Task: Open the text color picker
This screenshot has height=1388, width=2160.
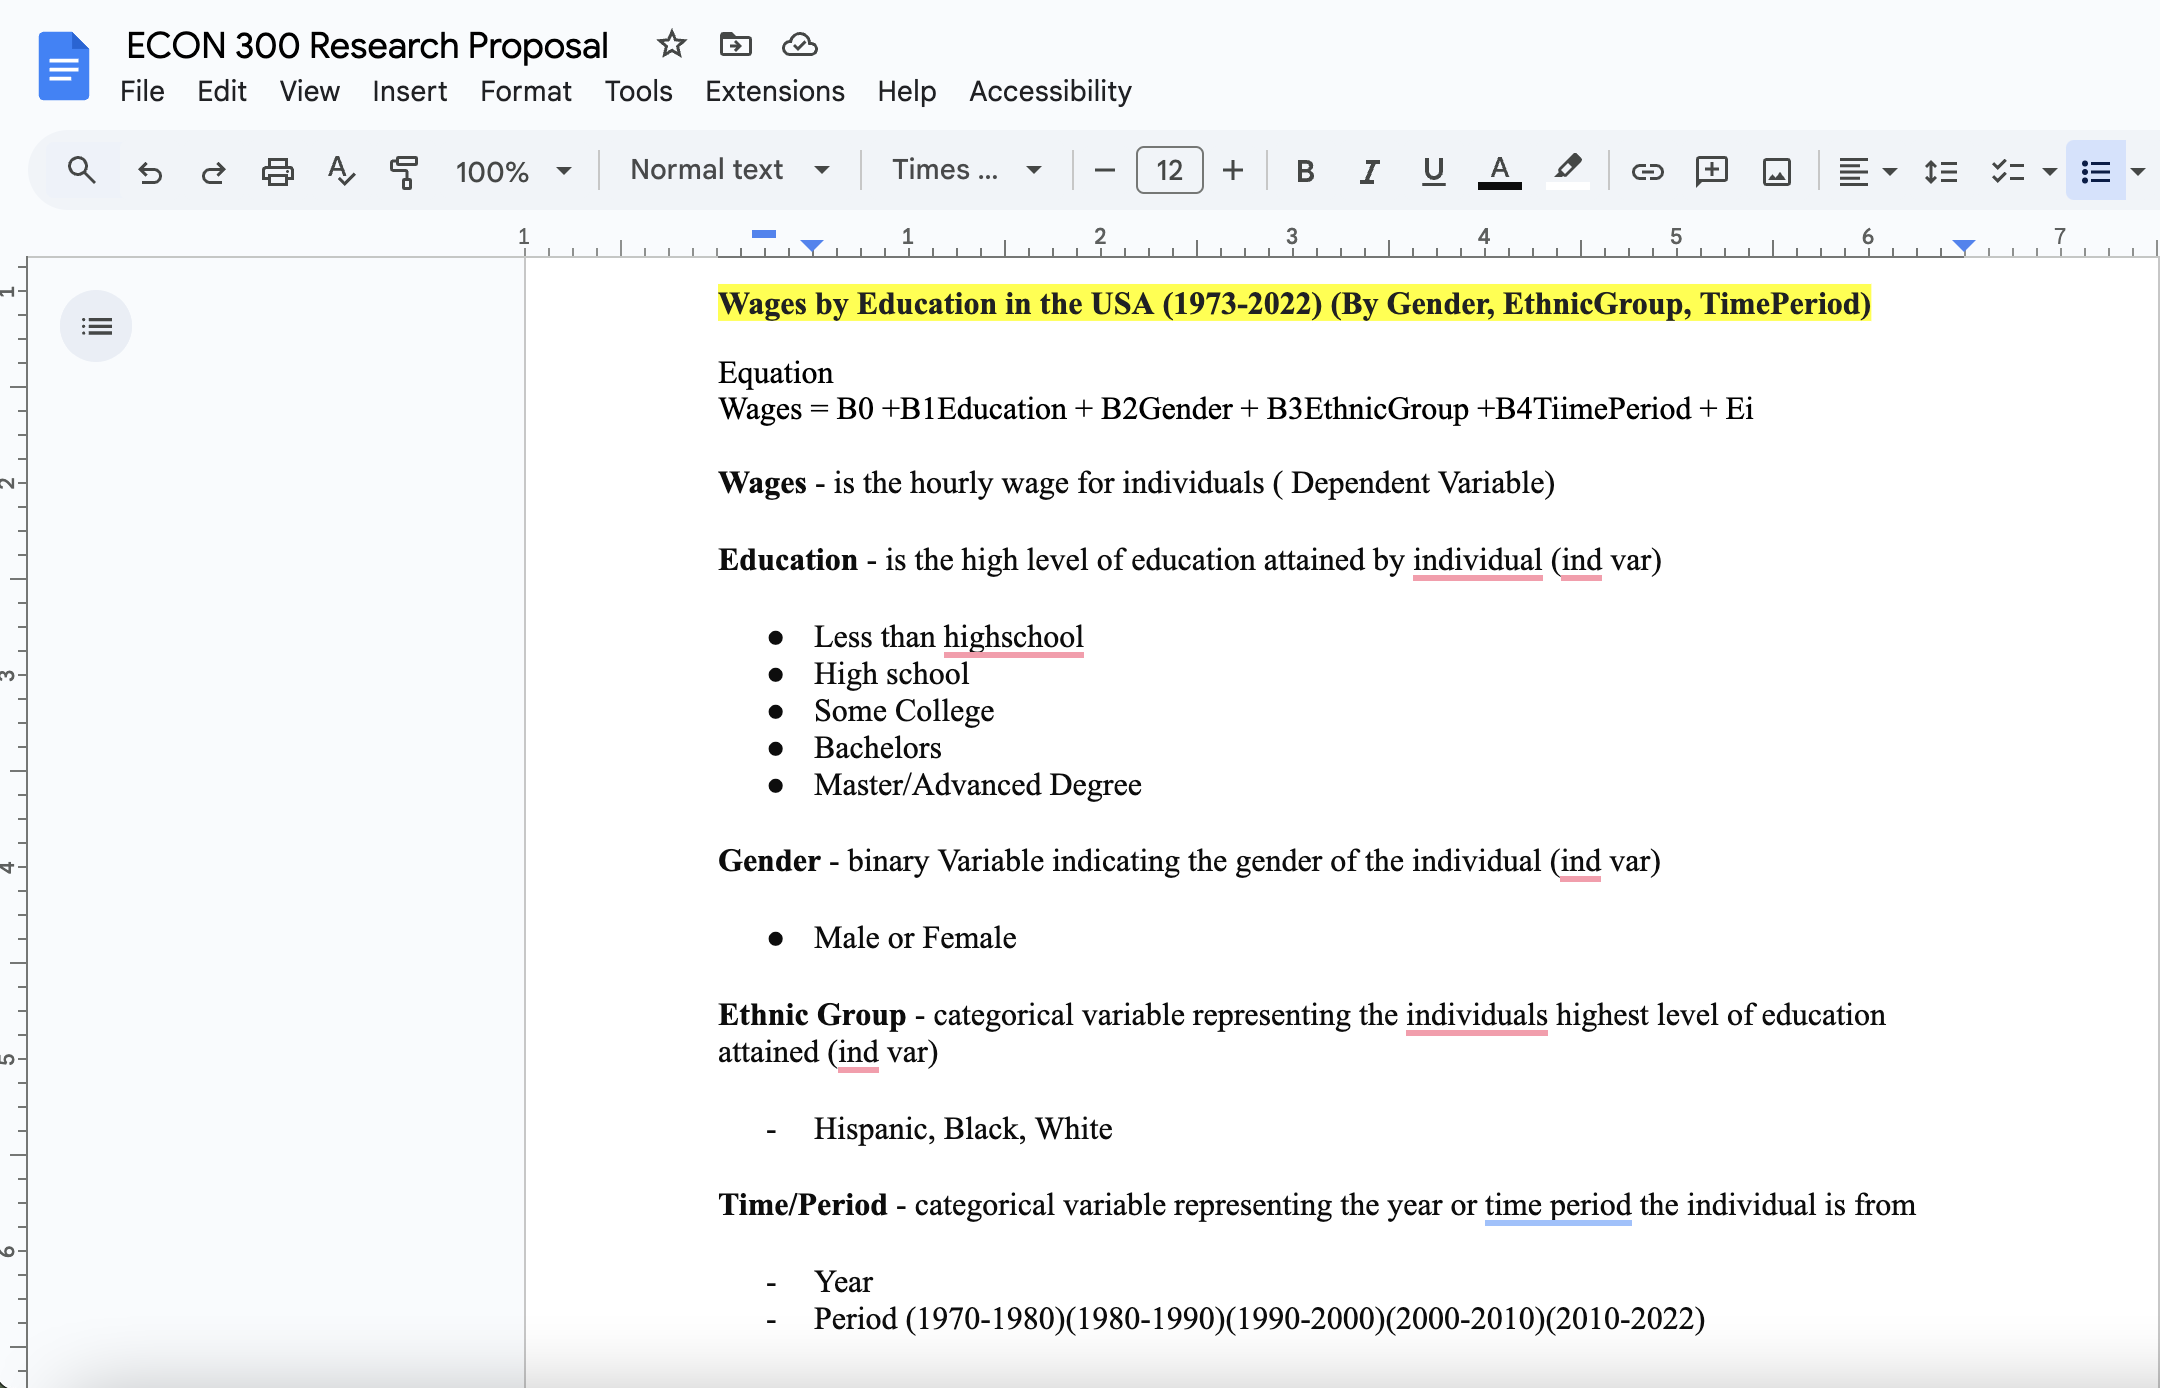Action: click(1499, 172)
